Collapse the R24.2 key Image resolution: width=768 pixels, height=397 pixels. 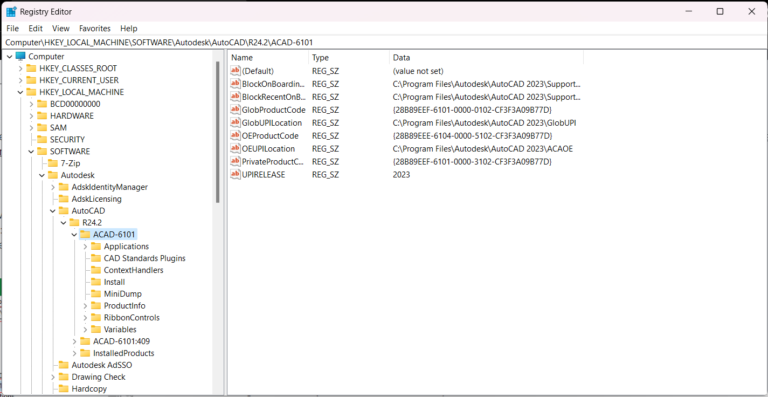pos(64,222)
